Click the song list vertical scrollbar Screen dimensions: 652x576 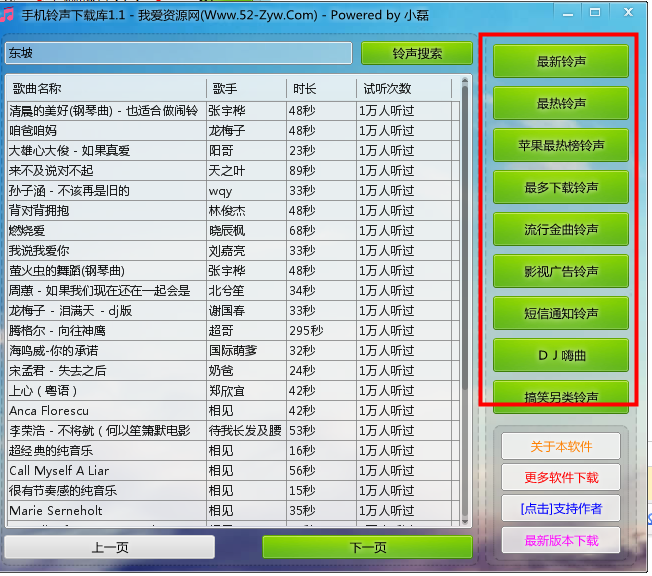[463, 300]
